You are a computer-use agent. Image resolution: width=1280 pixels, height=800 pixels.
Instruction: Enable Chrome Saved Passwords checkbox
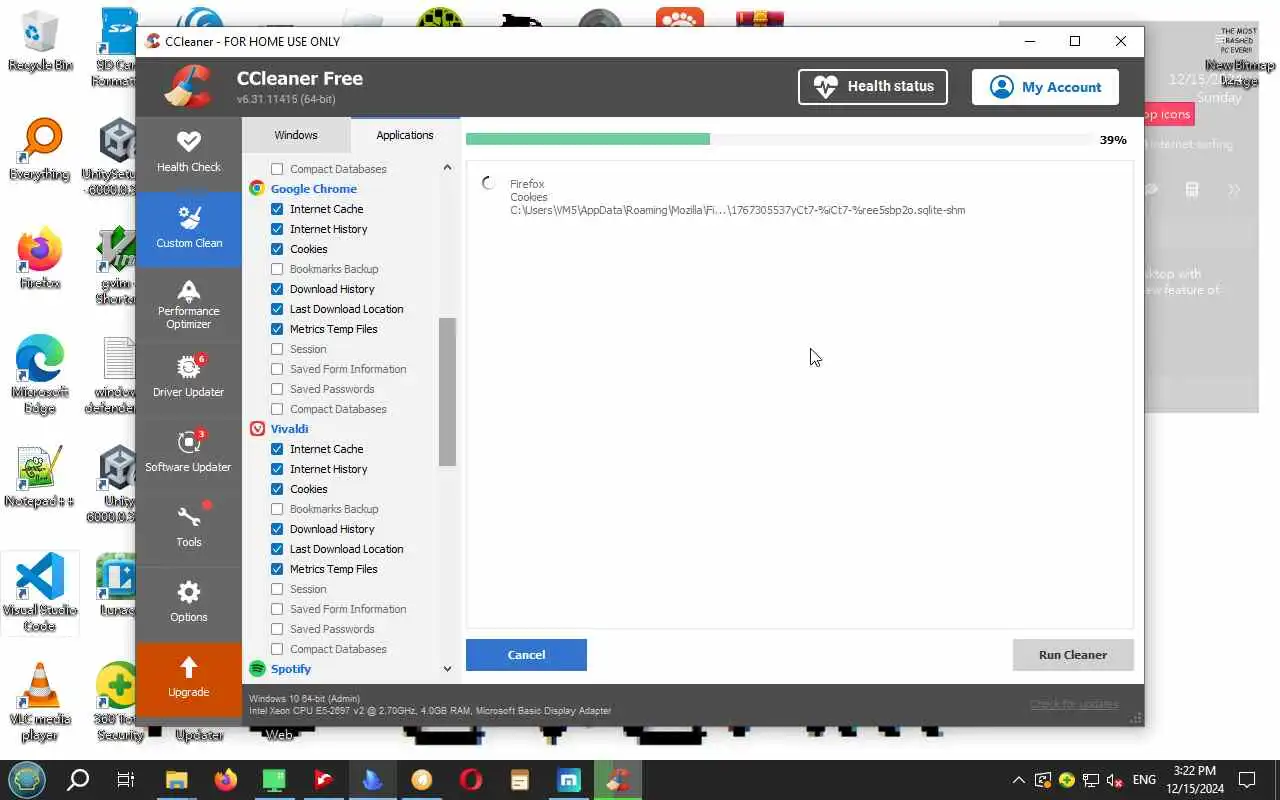(277, 389)
